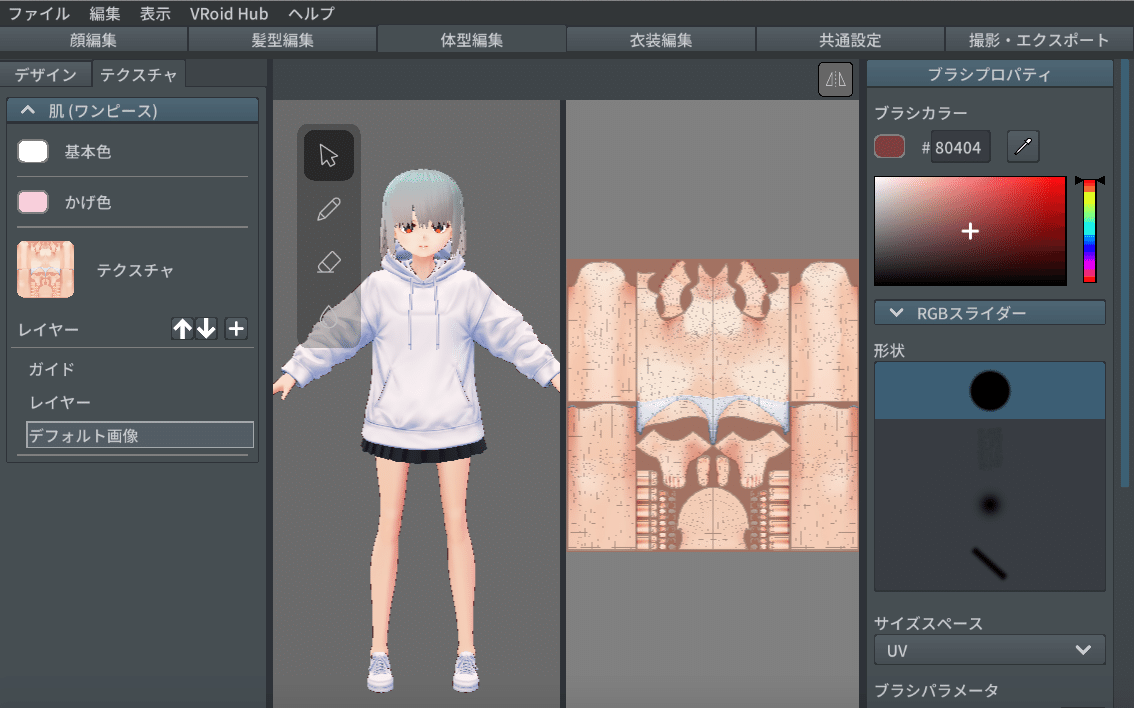Toggle the mirror symmetry icon
Screen dimensions: 1134x708
click(x=835, y=79)
